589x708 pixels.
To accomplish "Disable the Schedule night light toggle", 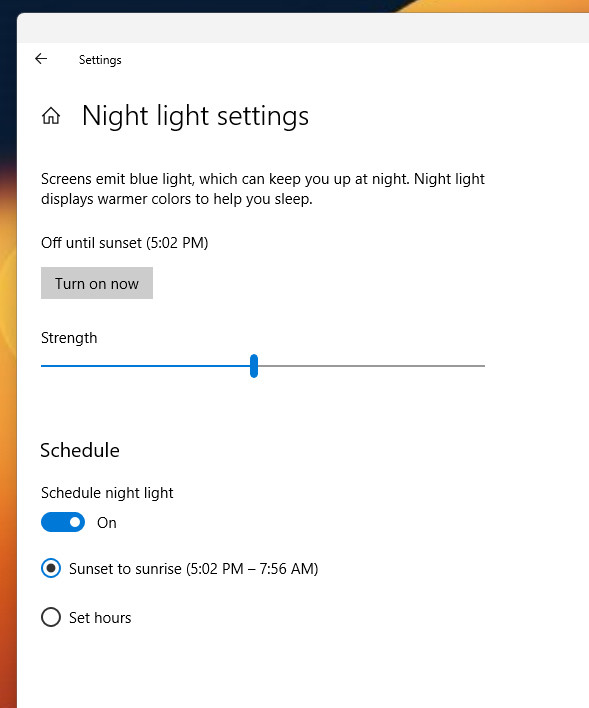I will click(x=63, y=522).
